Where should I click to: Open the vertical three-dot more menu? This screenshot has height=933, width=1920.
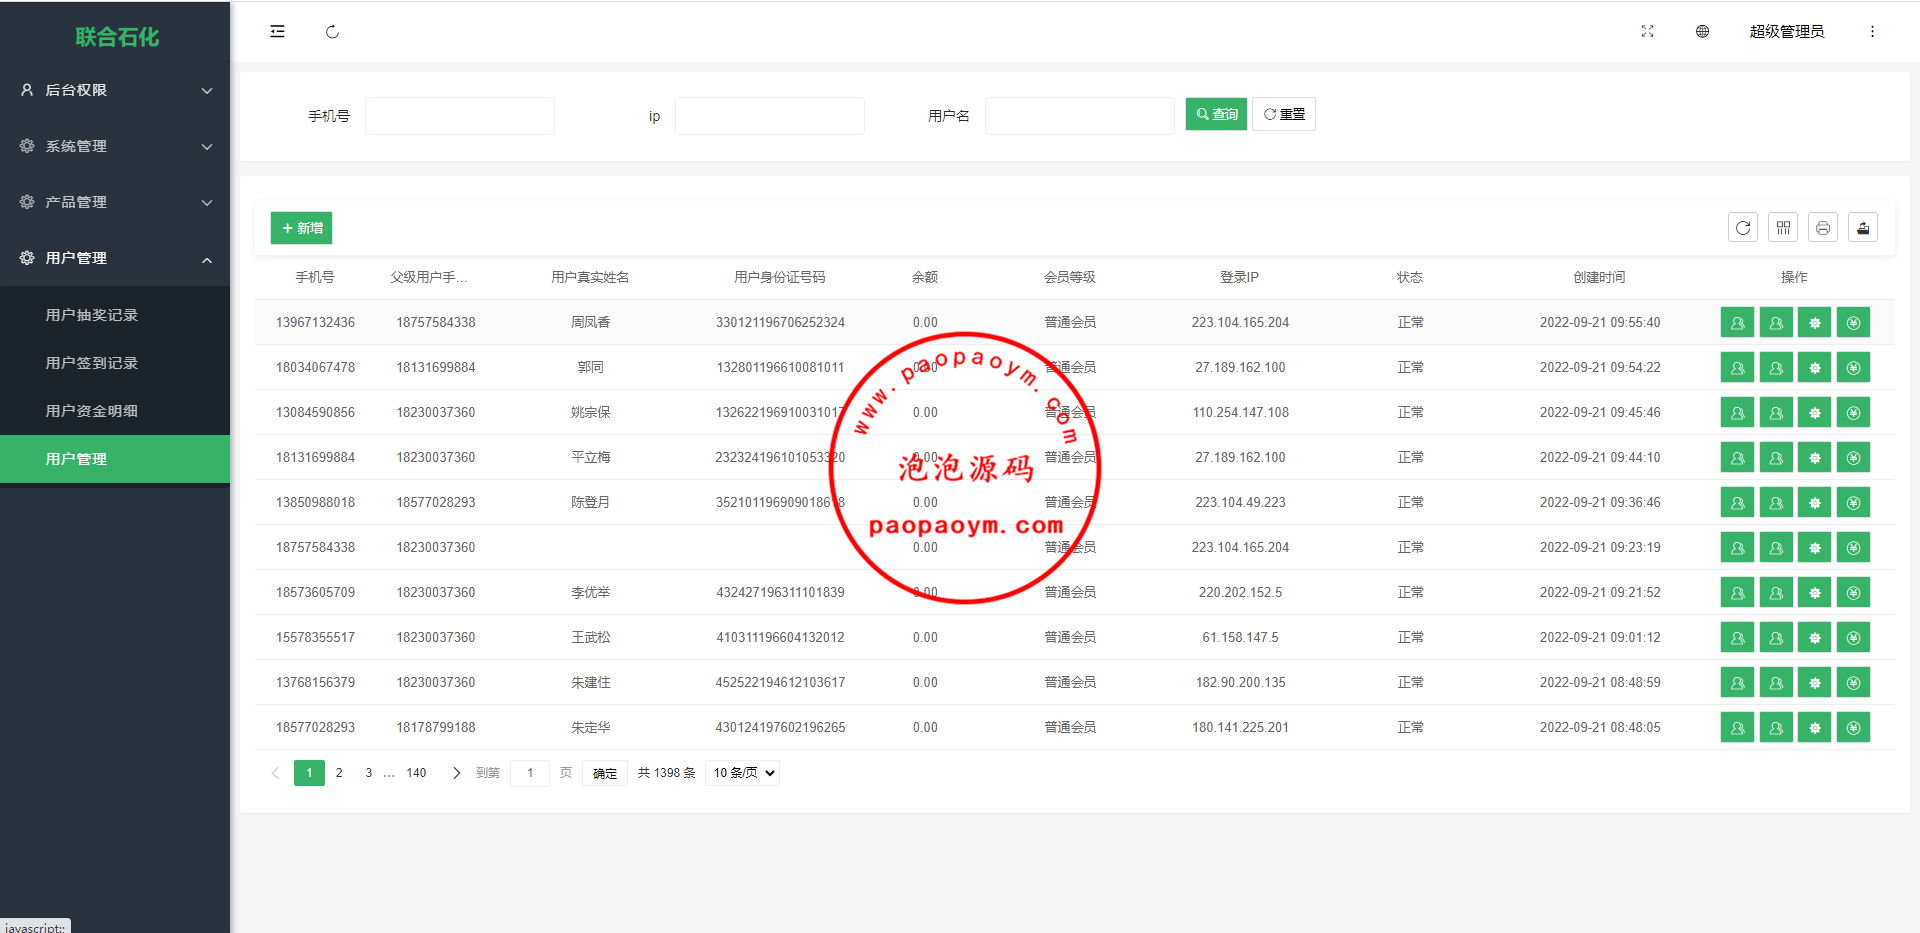point(1872,32)
